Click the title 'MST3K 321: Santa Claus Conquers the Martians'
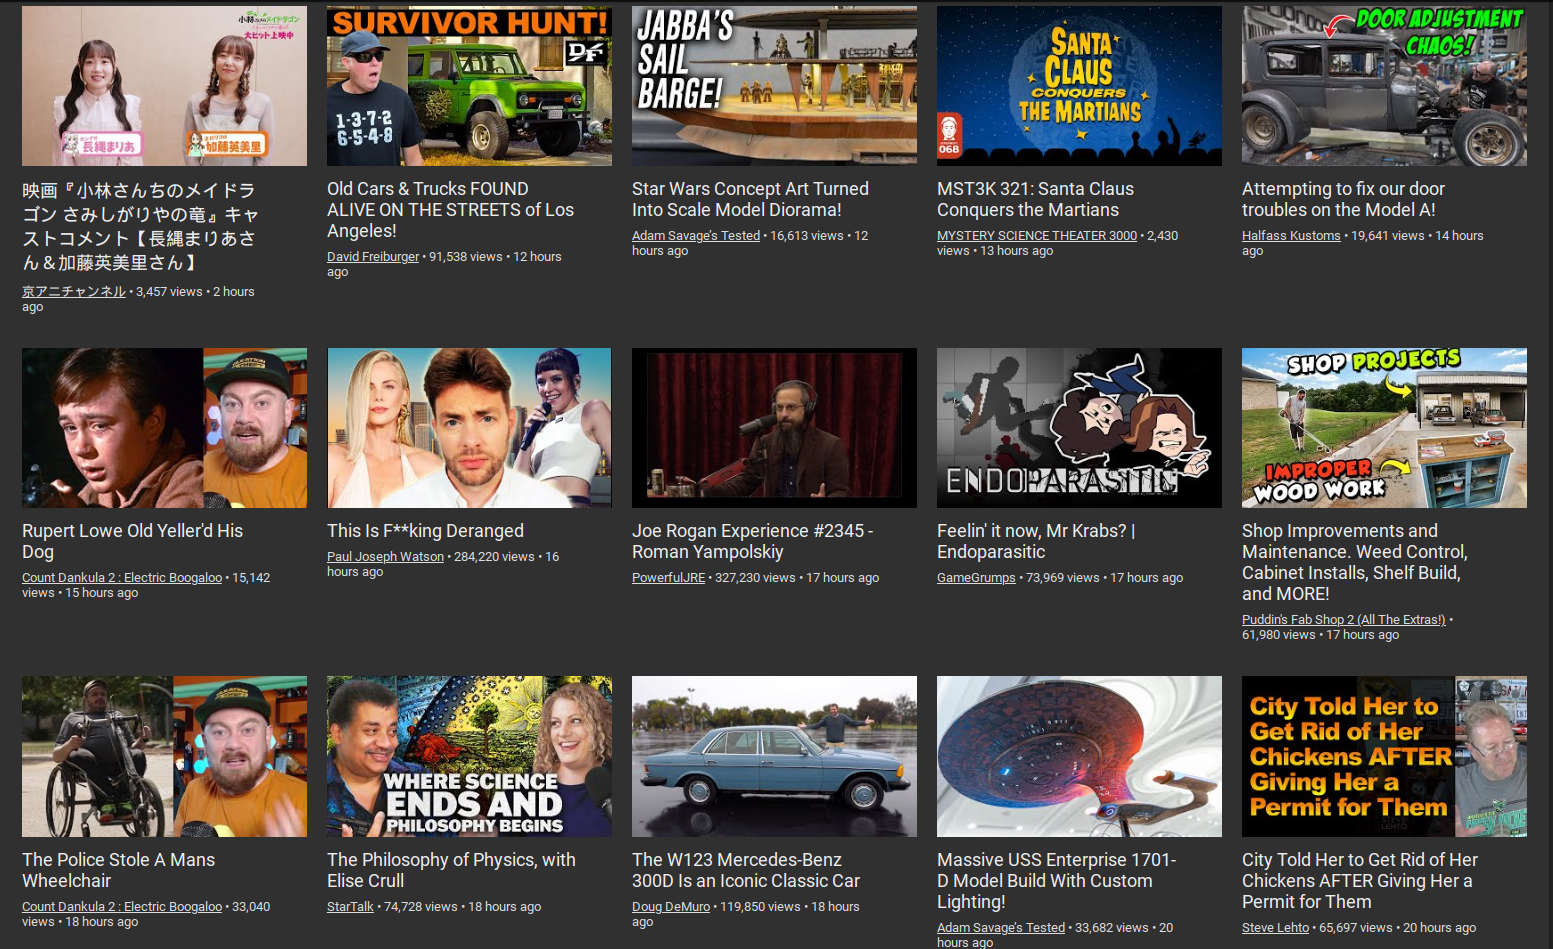1553x949 pixels. tap(1035, 199)
